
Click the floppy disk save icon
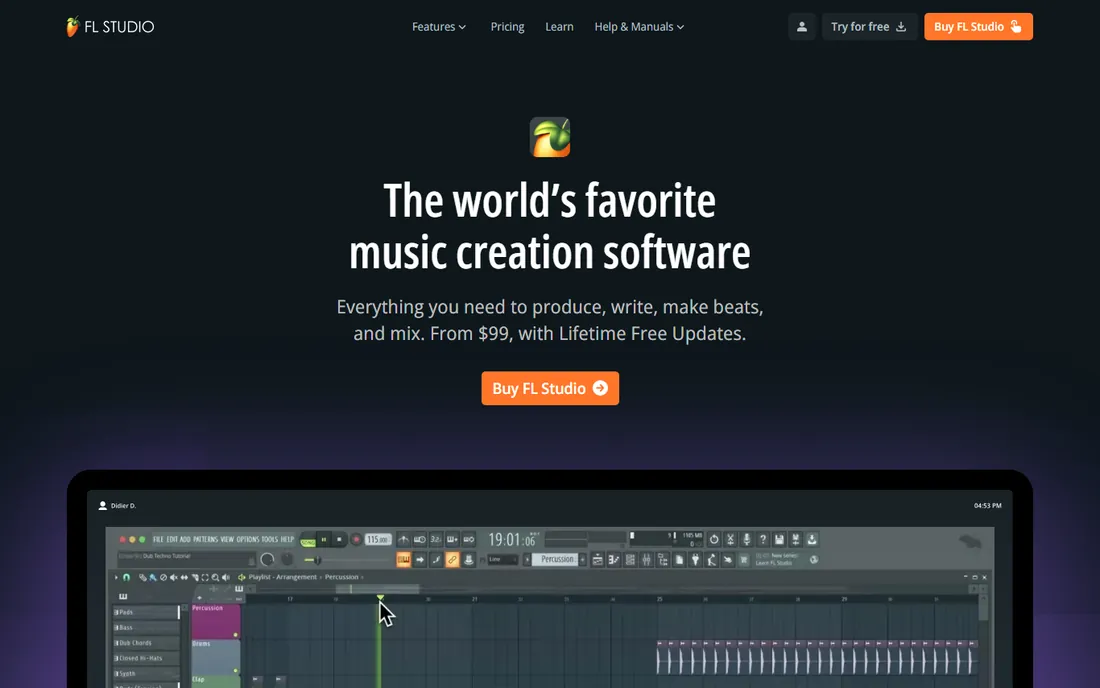[779, 539]
